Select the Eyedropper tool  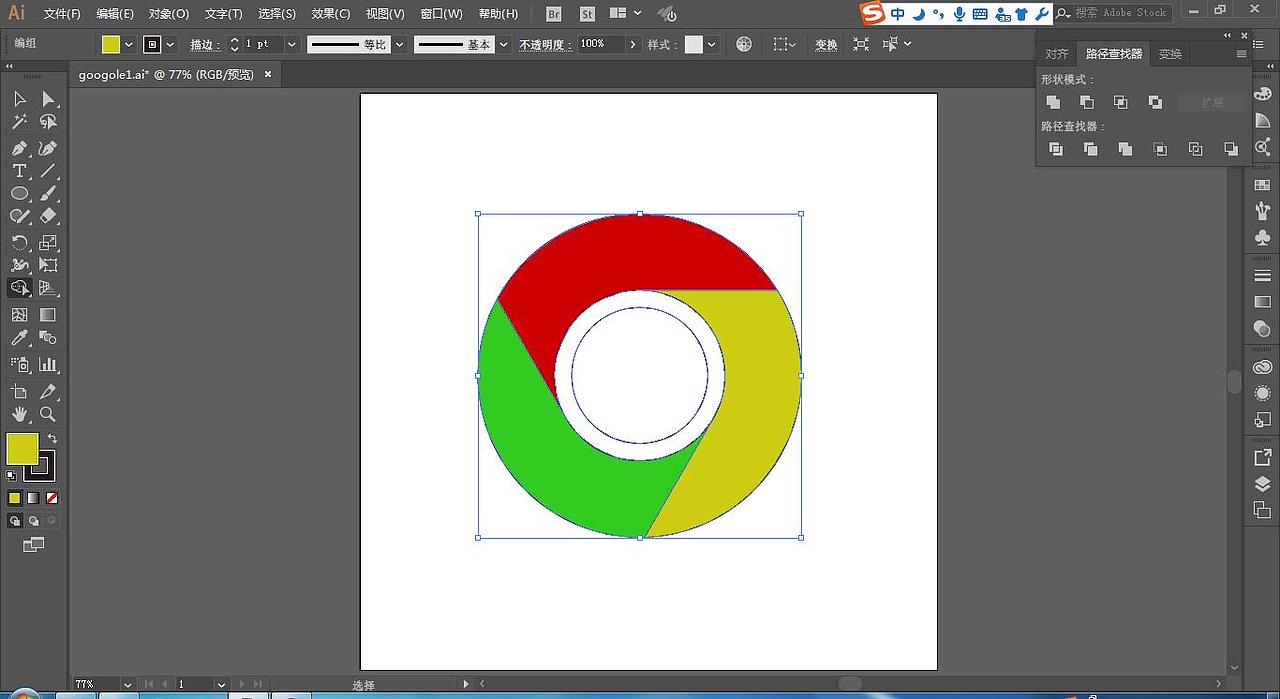coord(20,338)
